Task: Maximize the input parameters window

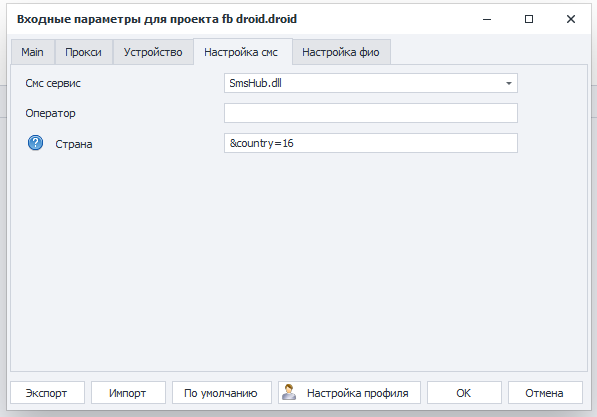Action: [529, 19]
